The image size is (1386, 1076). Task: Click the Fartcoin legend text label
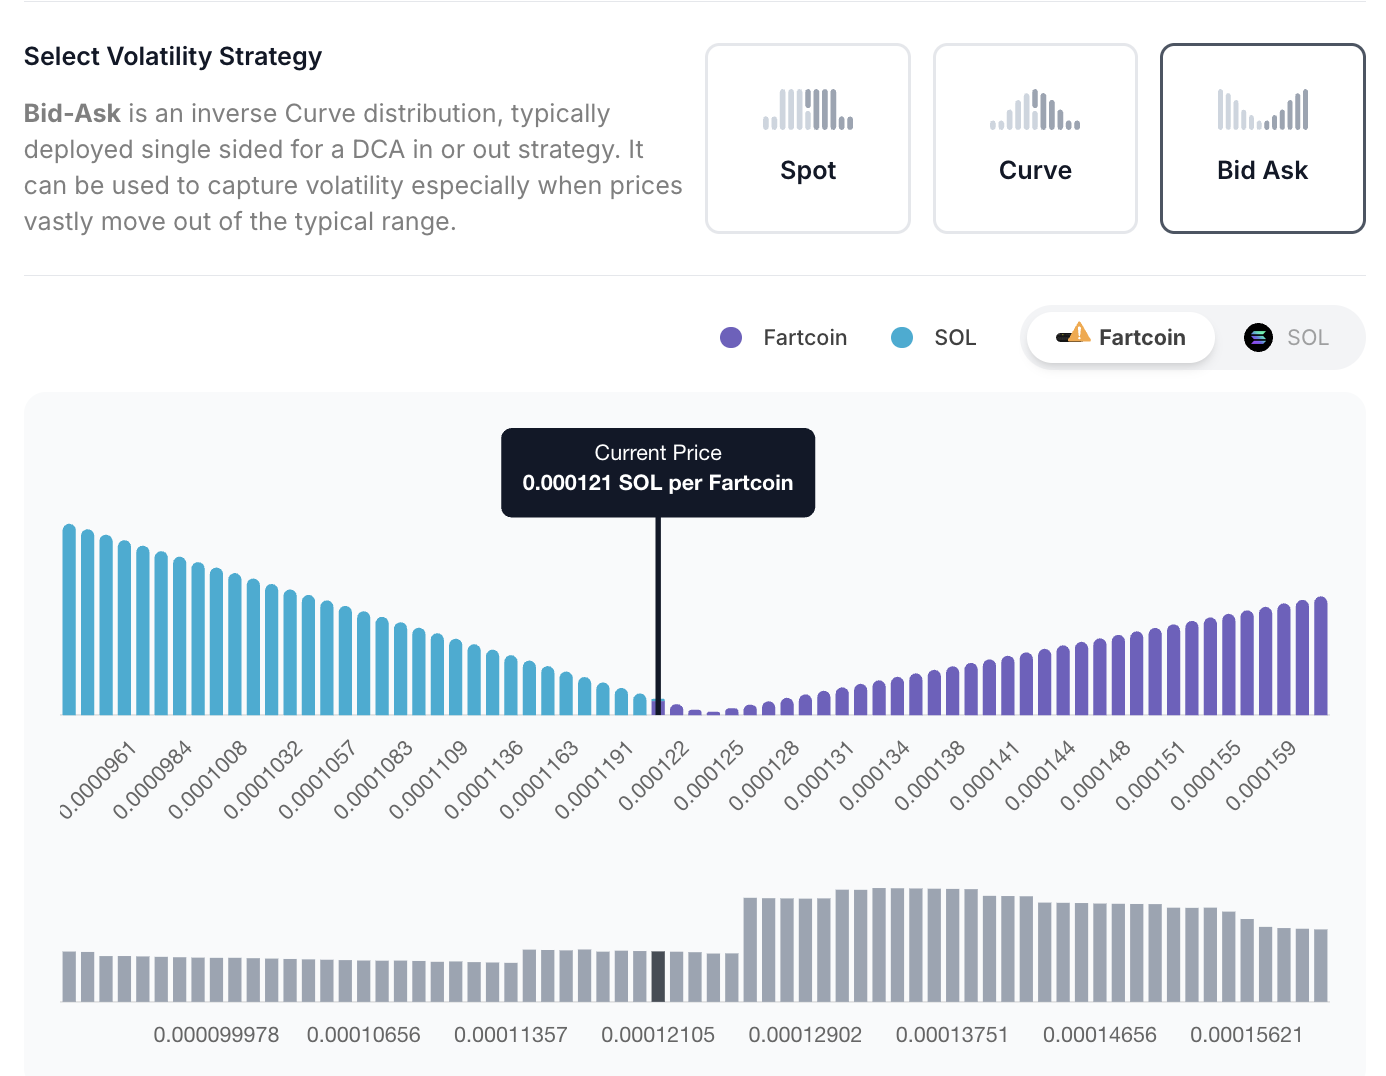pyautogui.click(x=805, y=338)
